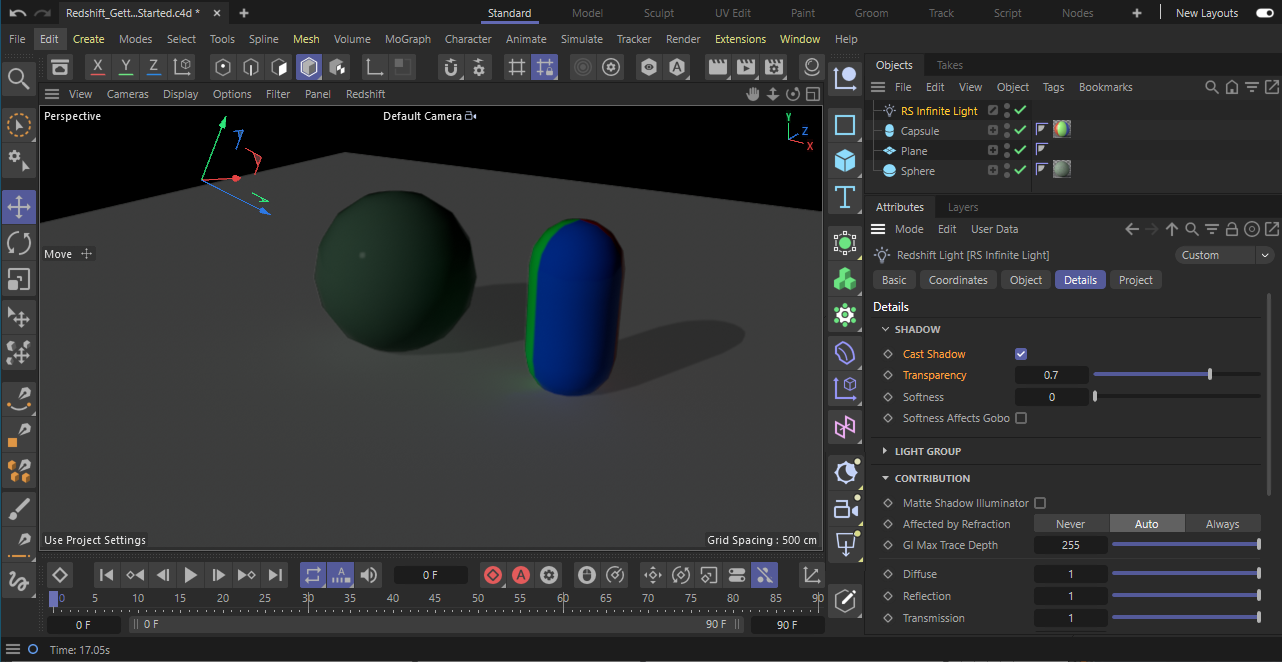Click the Transparency slider handle
The width and height of the screenshot is (1282, 662).
tap(1210, 375)
